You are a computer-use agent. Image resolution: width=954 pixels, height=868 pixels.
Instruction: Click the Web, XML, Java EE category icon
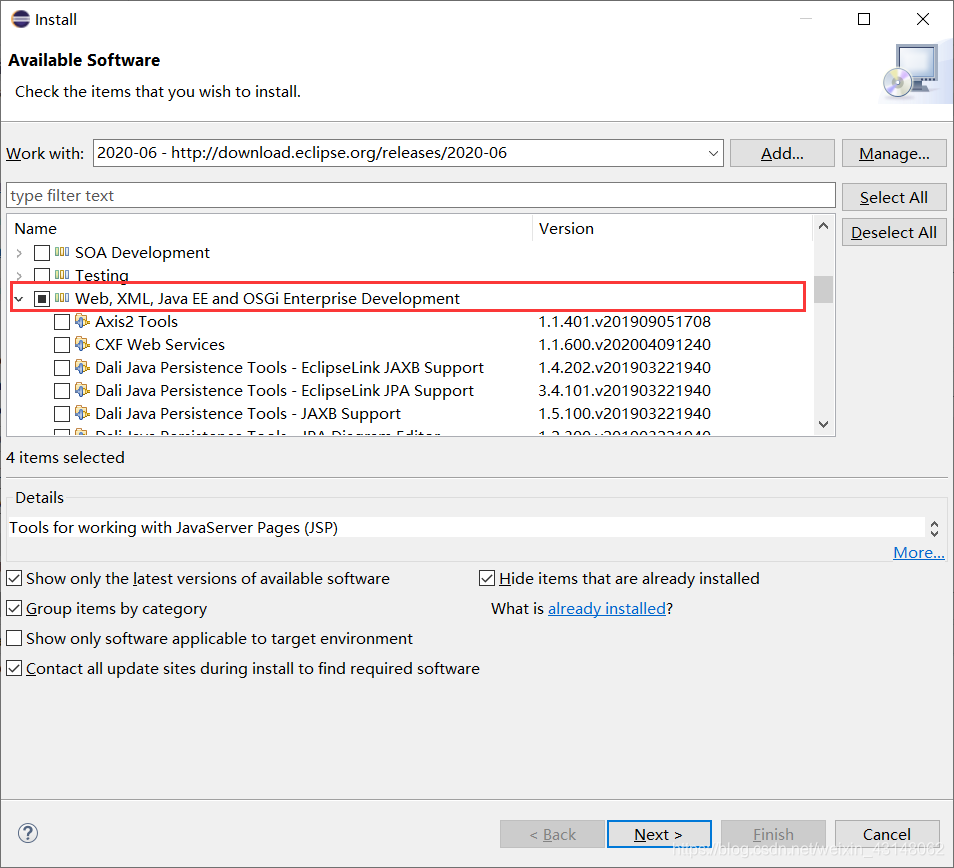pos(62,298)
